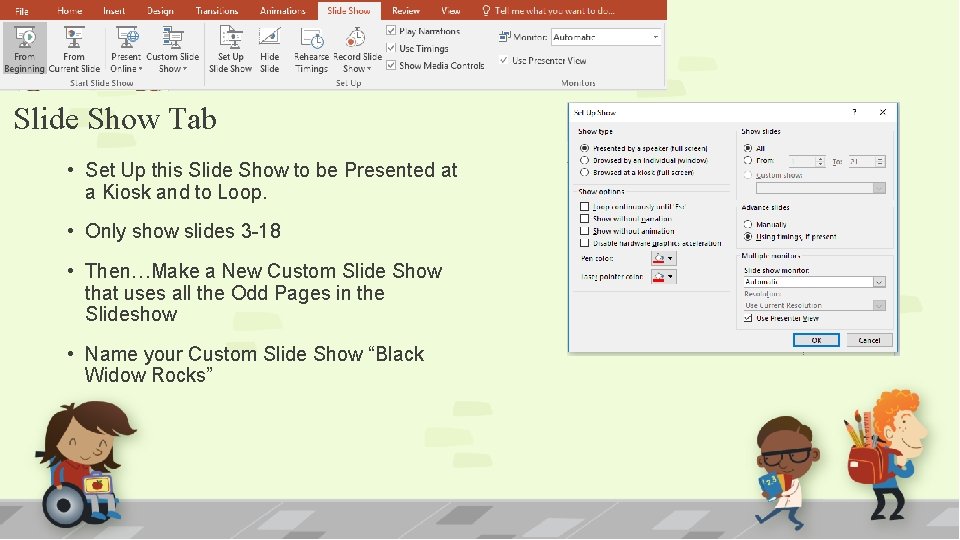The width and height of the screenshot is (960, 540).
Task: Toggle Use Timings checkbox
Action: tap(391, 48)
